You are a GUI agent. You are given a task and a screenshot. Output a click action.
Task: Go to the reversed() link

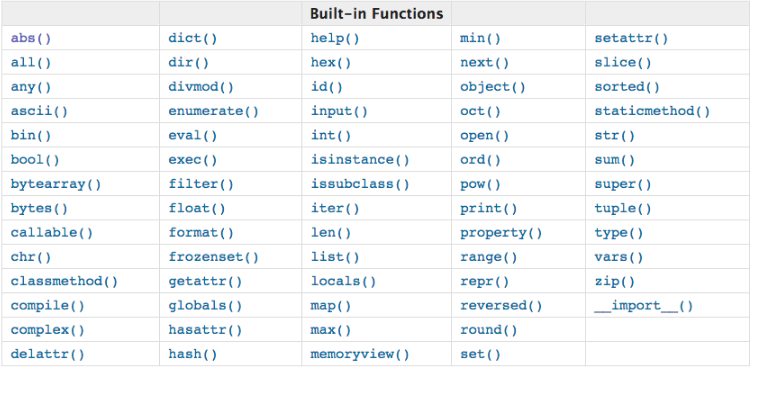point(501,306)
